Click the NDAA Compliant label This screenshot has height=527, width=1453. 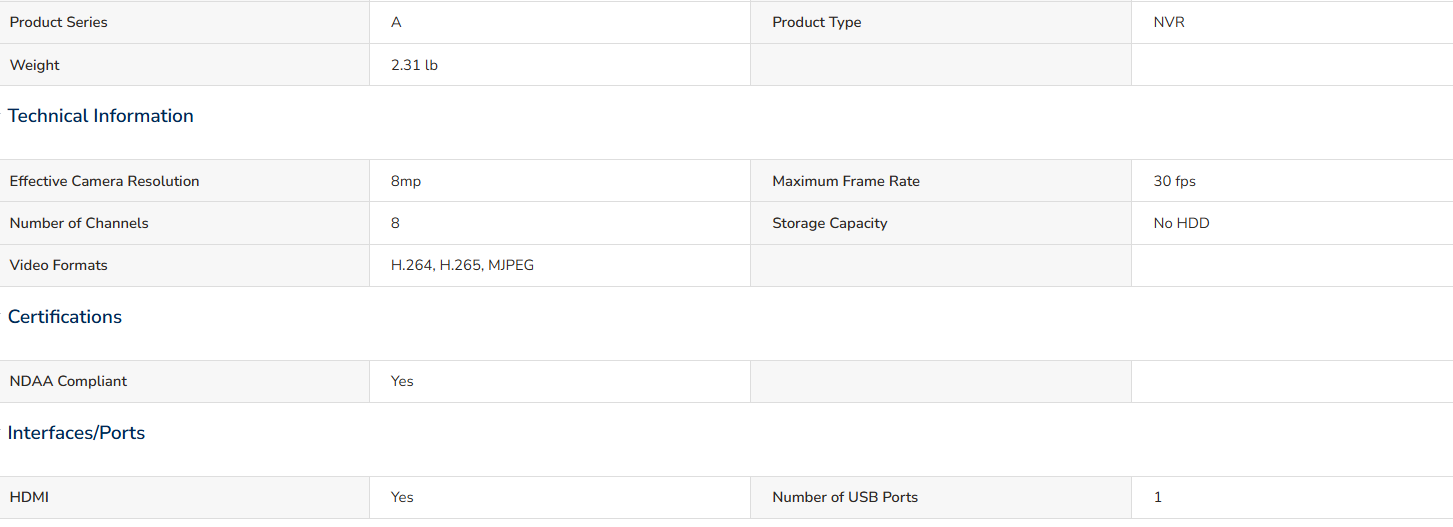pyautogui.click(x=68, y=381)
